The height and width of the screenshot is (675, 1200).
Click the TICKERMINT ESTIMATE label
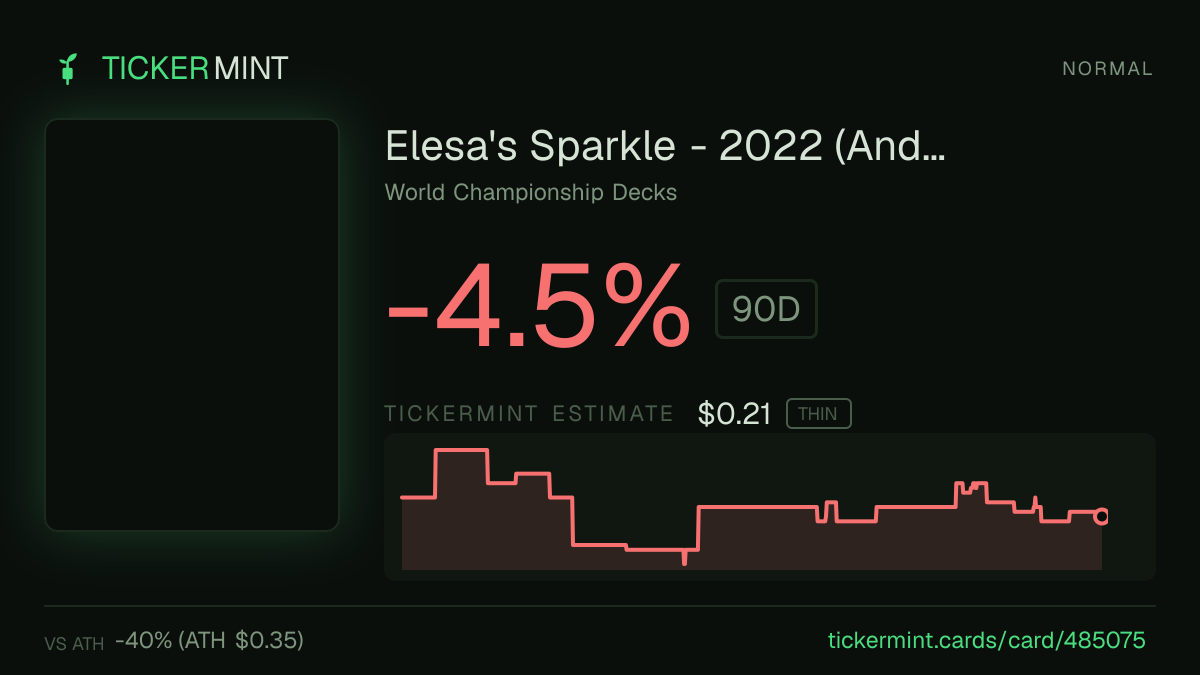pos(529,414)
